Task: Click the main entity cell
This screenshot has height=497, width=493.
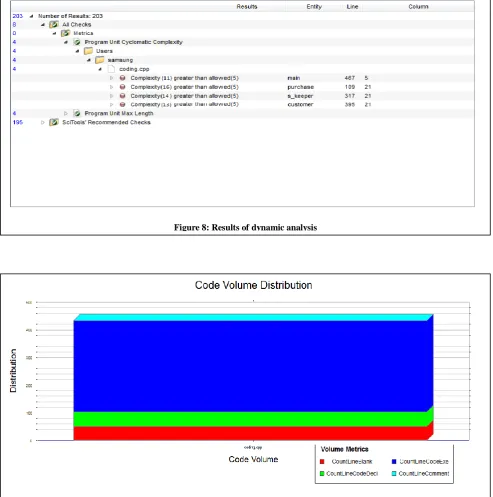Action: point(294,78)
